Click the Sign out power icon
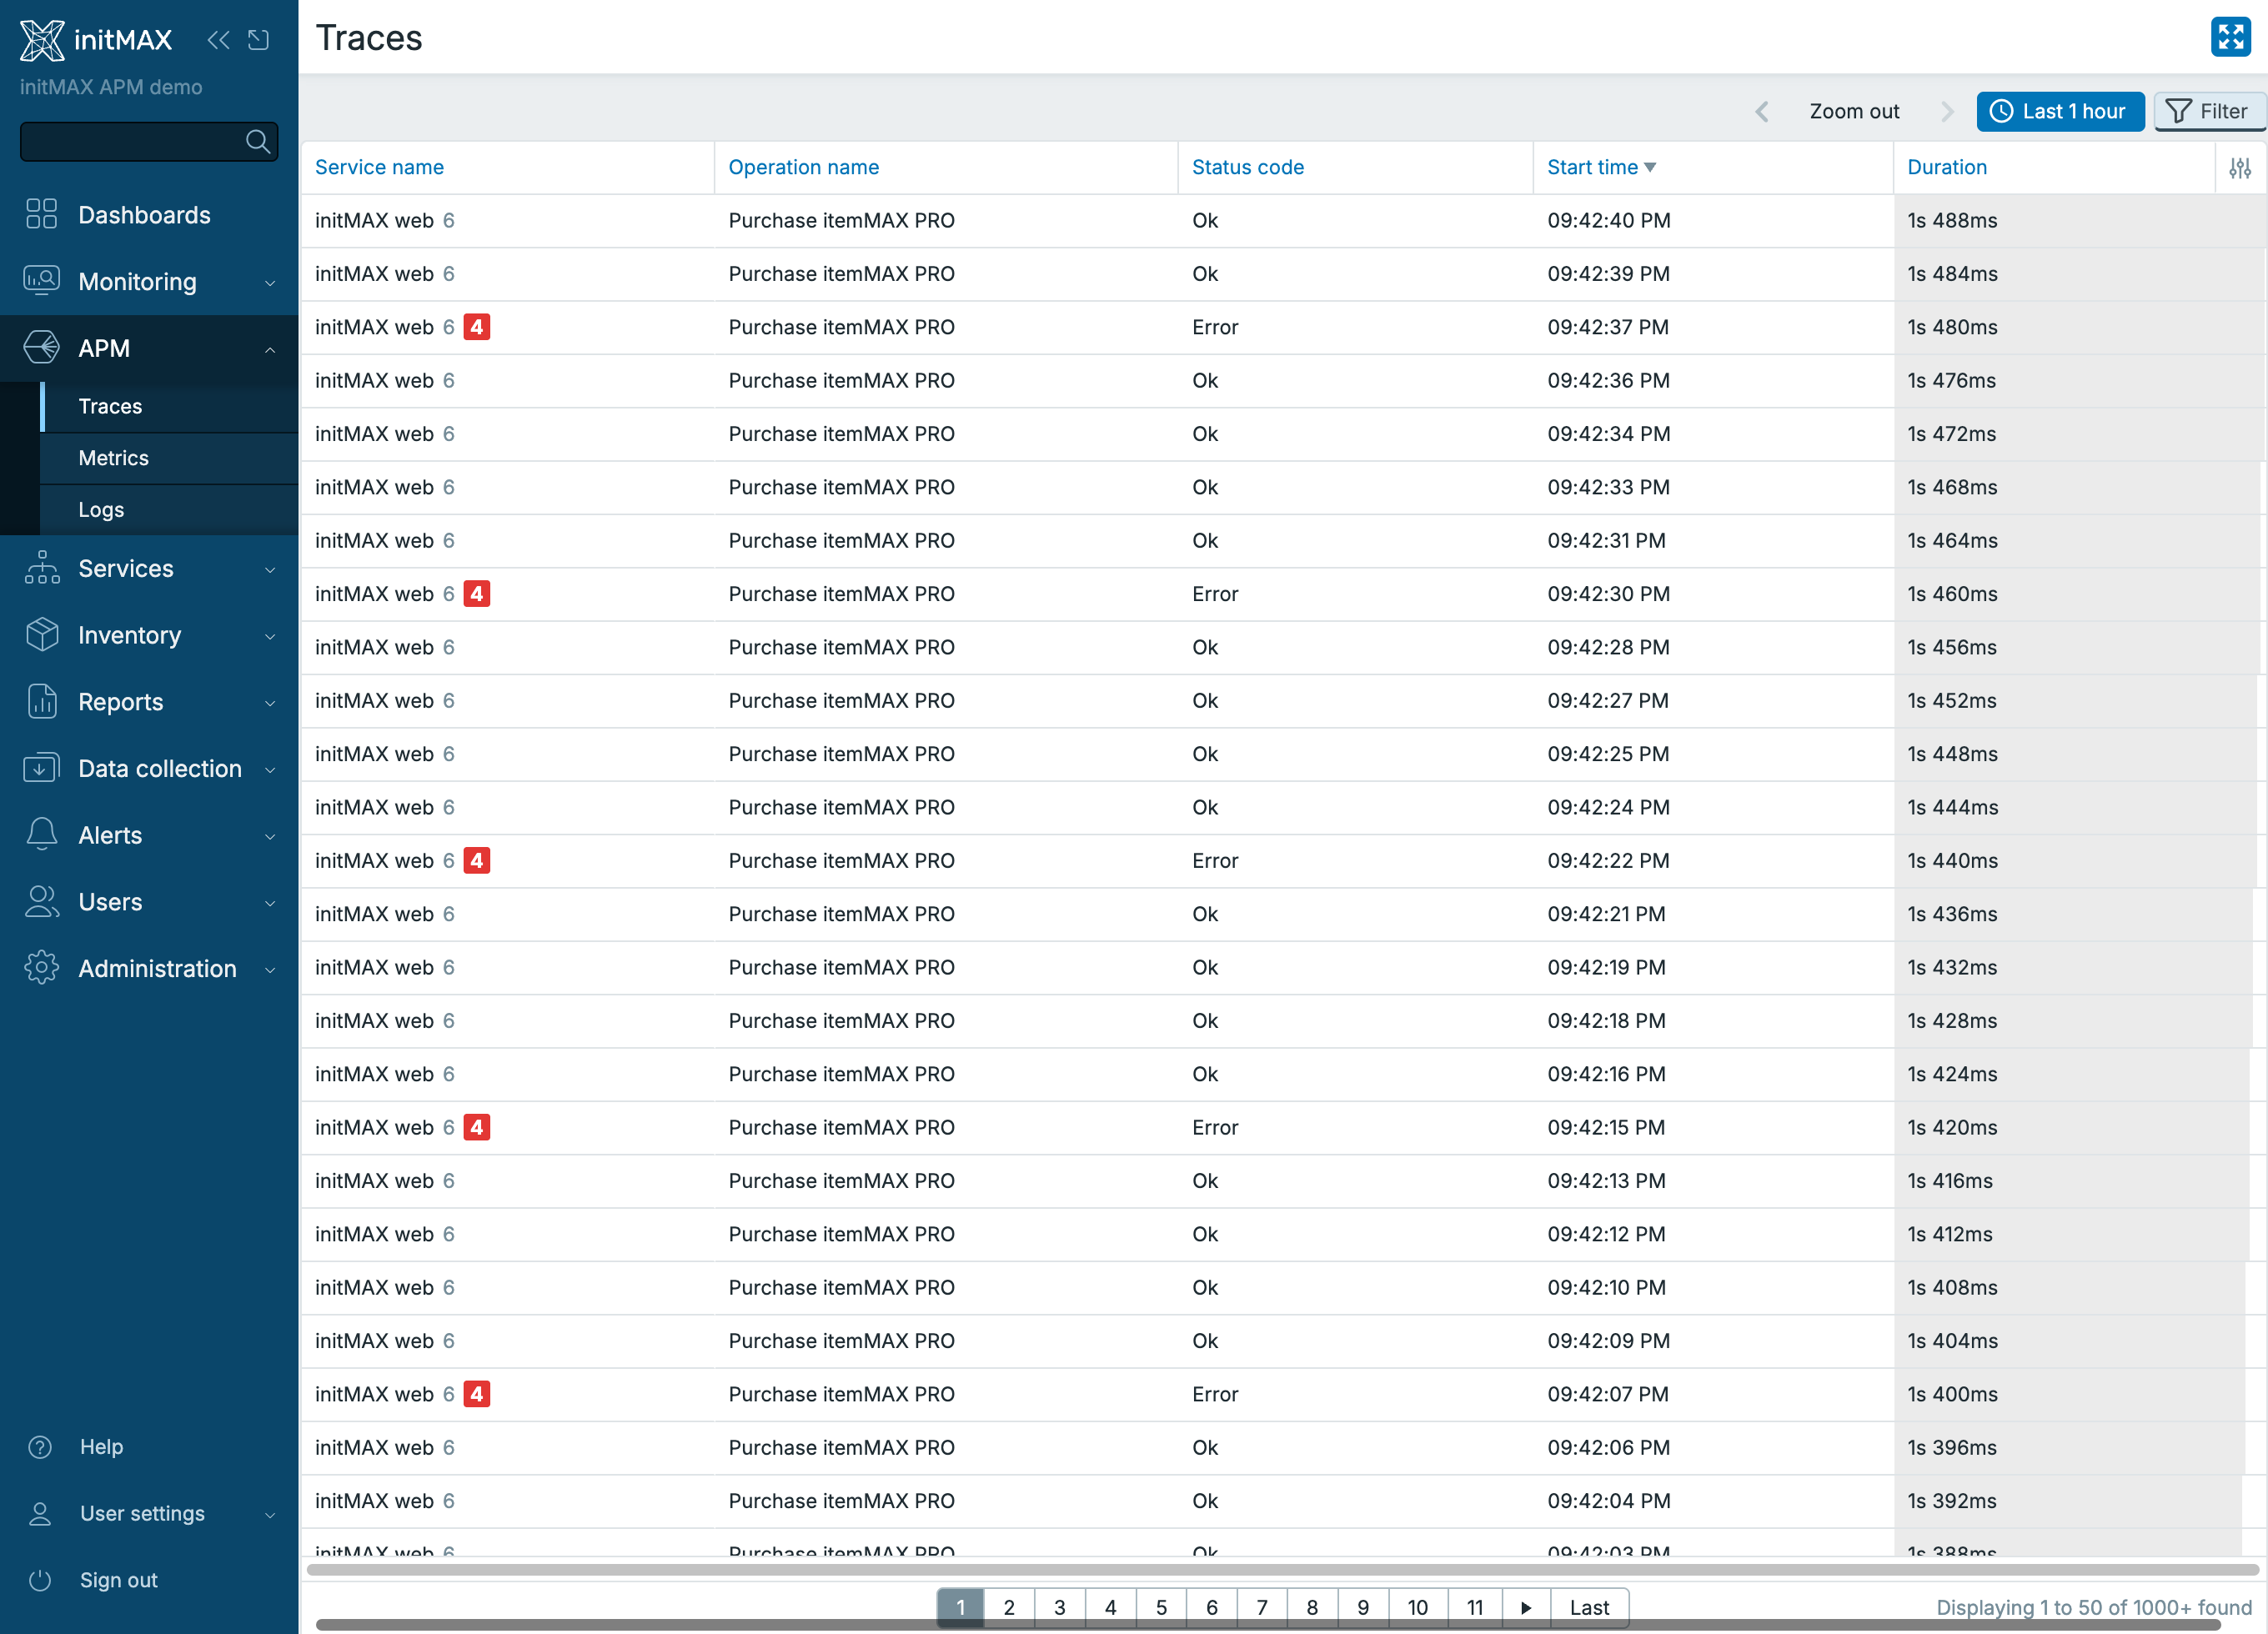The width and height of the screenshot is (2268, 1634). (x=40, y=1580)
